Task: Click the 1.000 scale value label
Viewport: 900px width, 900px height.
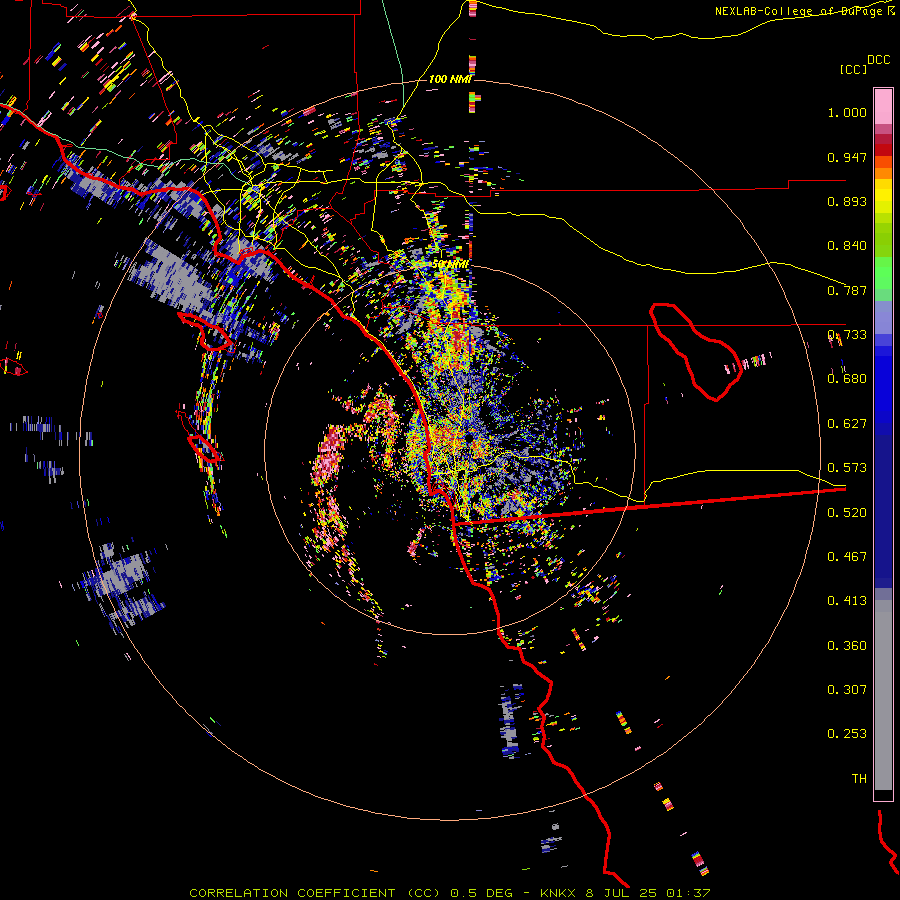Action: (x=847, y=112)
